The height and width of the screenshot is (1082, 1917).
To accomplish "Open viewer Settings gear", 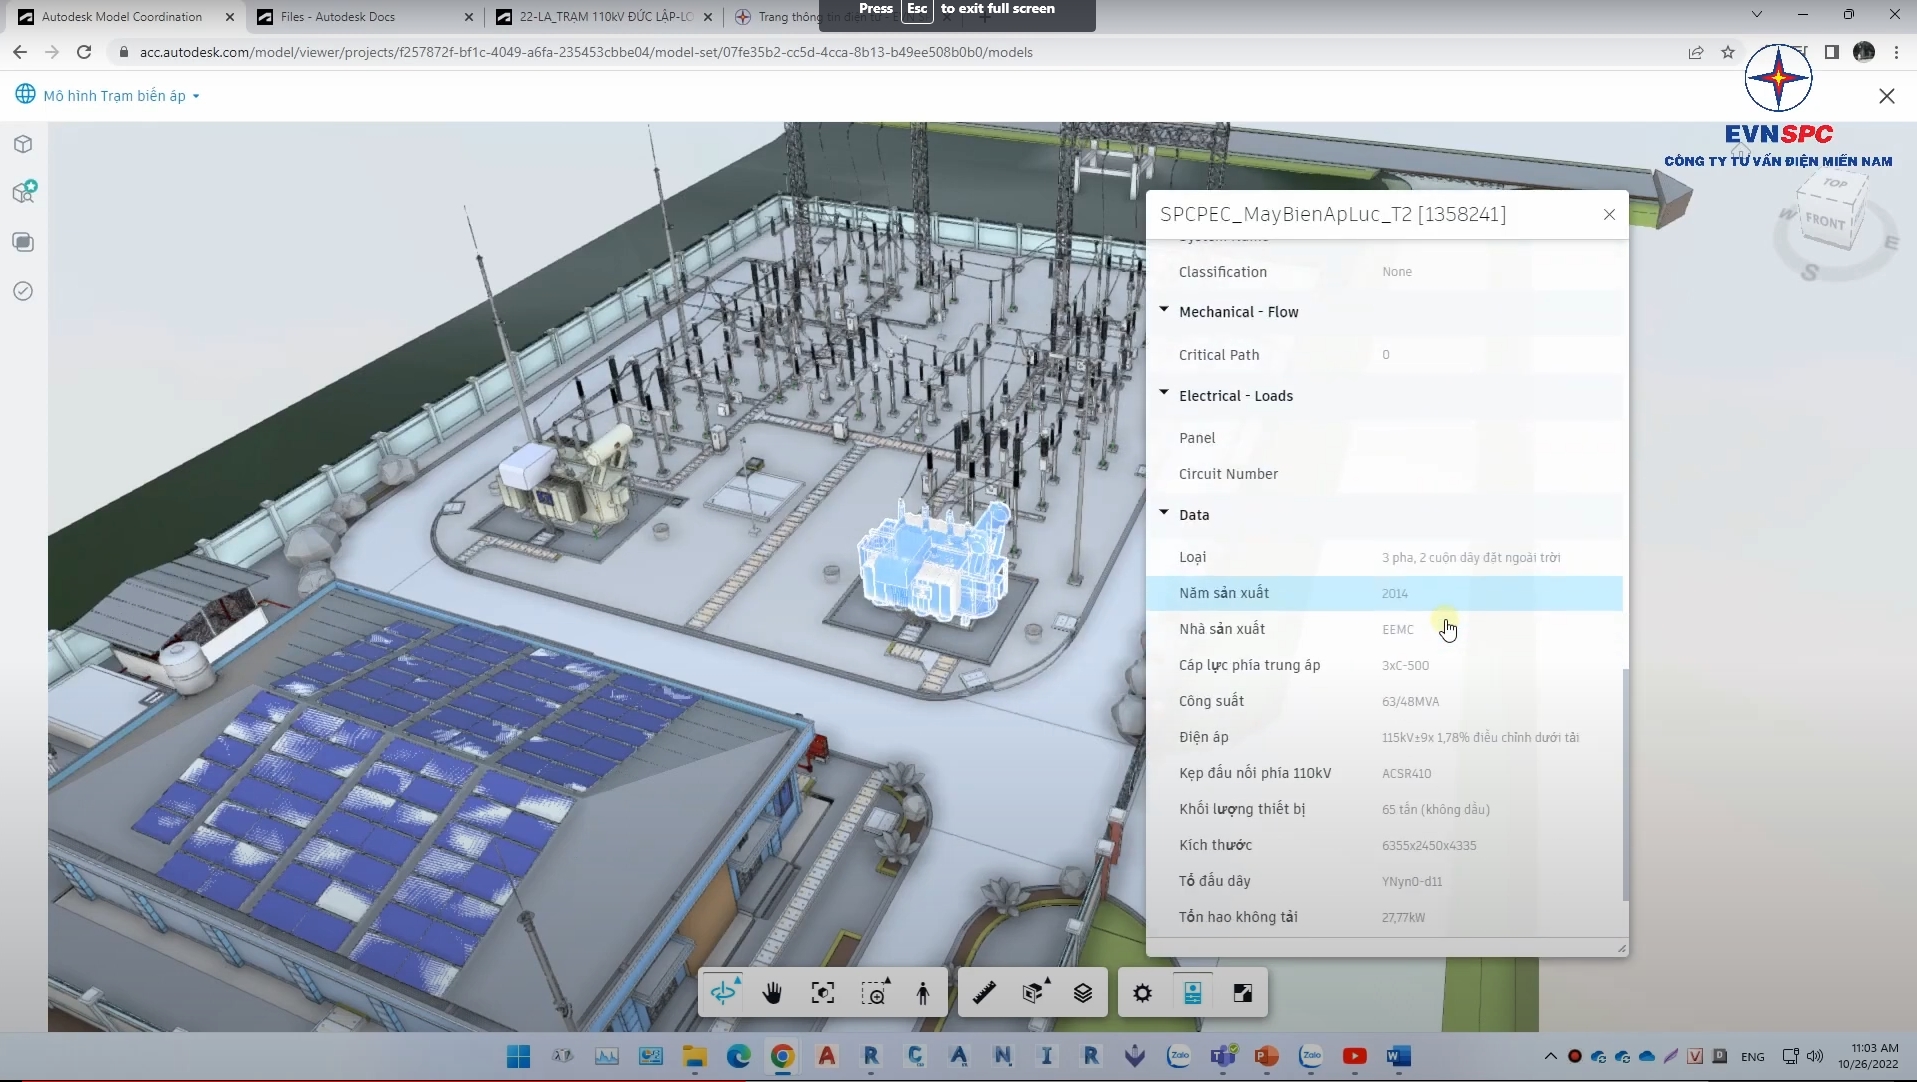I will click(x=1142, y=993).
